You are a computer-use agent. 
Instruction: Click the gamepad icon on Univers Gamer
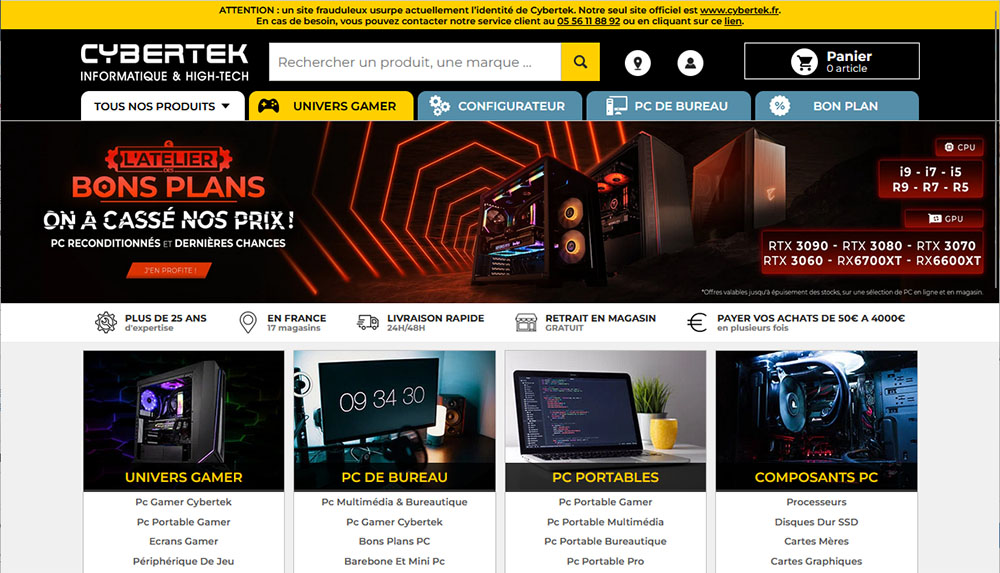[x=268, y=106]
